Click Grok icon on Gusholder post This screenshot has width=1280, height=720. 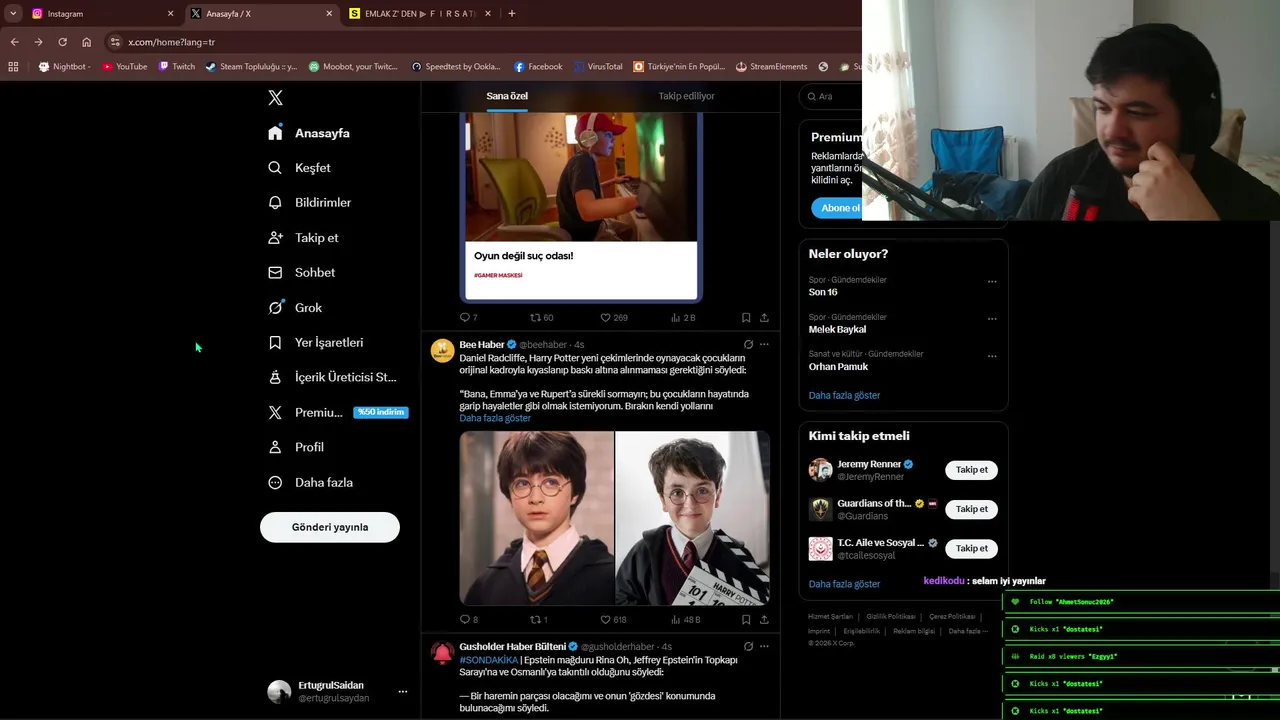(748, 646)
